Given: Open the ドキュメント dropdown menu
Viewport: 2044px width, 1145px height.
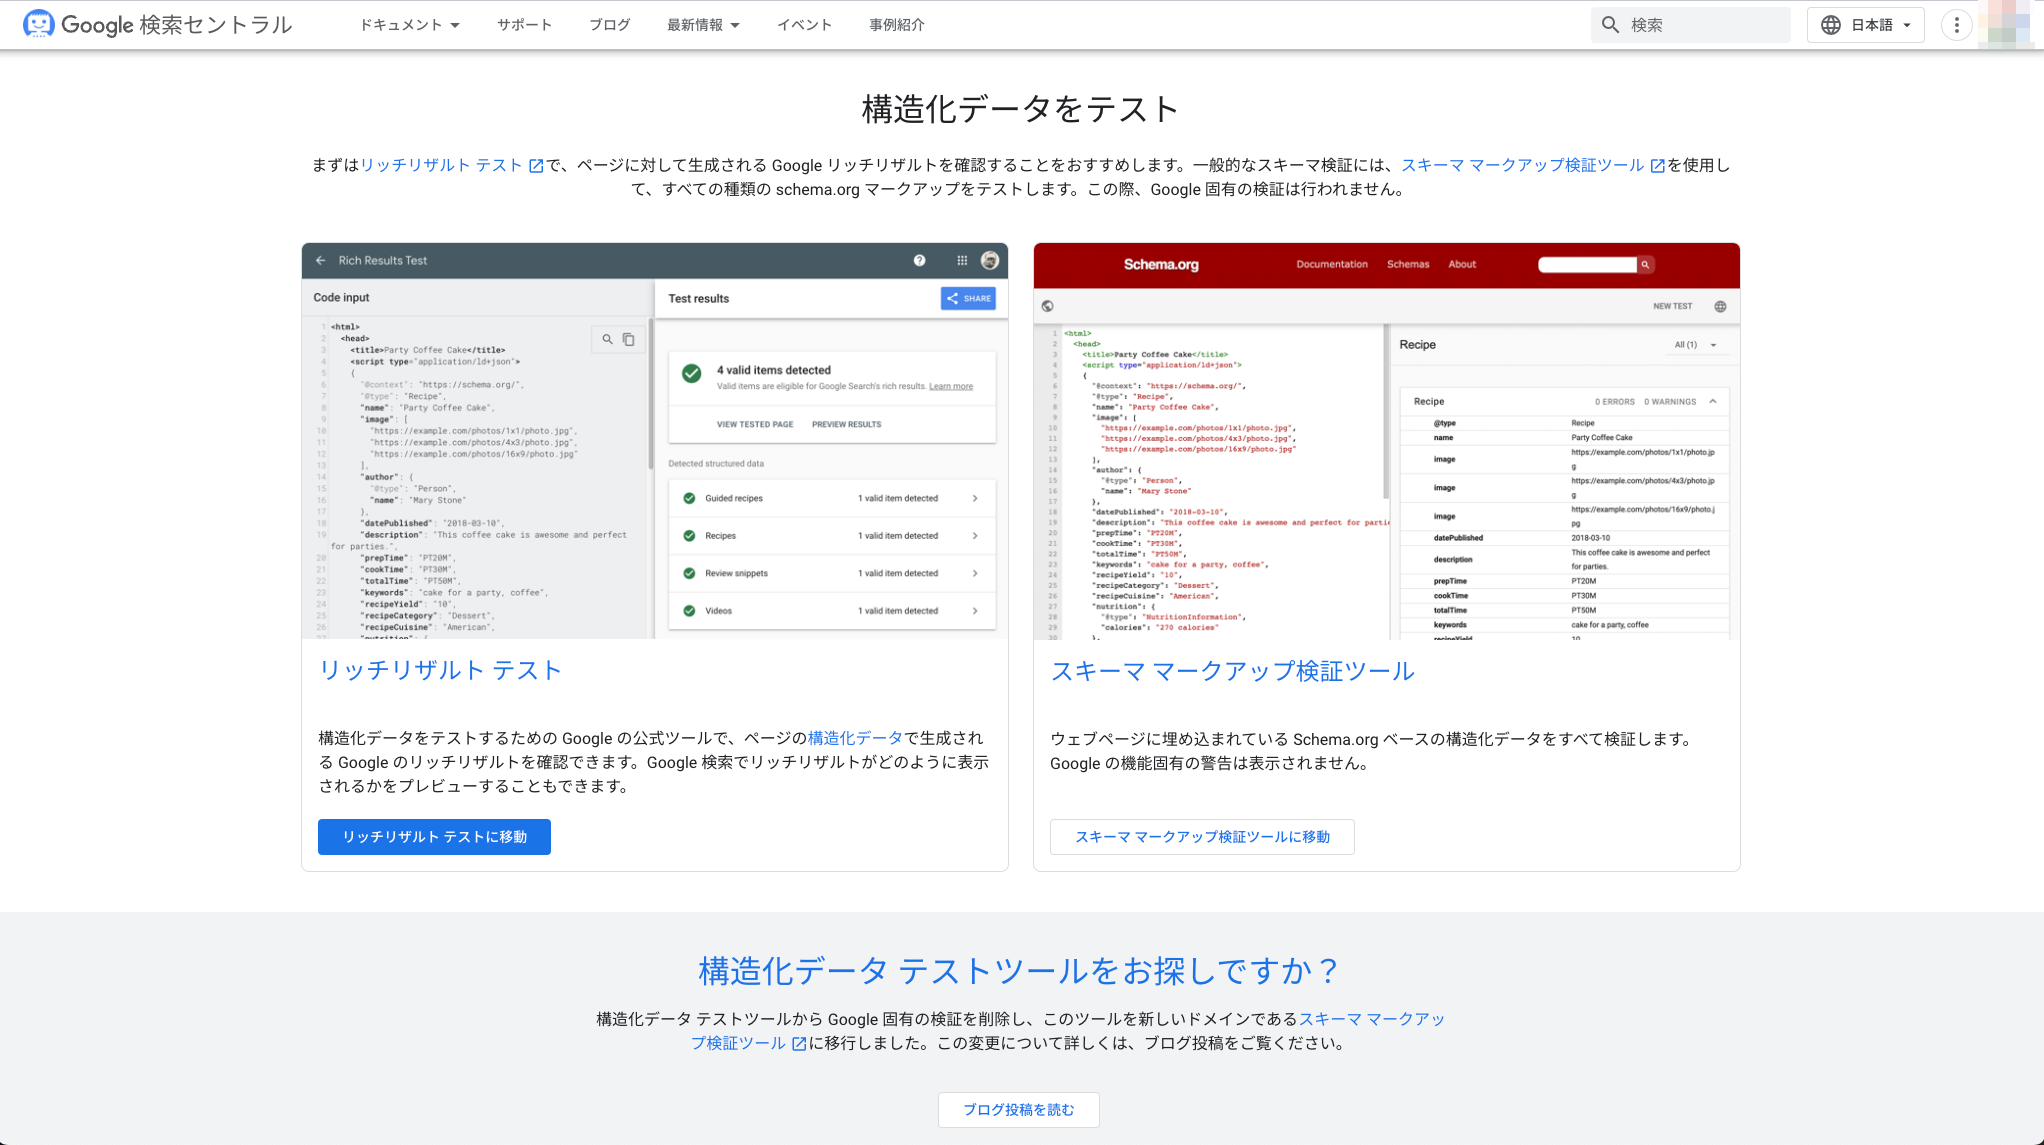Looking at the screenshot, I should point(410,25).
